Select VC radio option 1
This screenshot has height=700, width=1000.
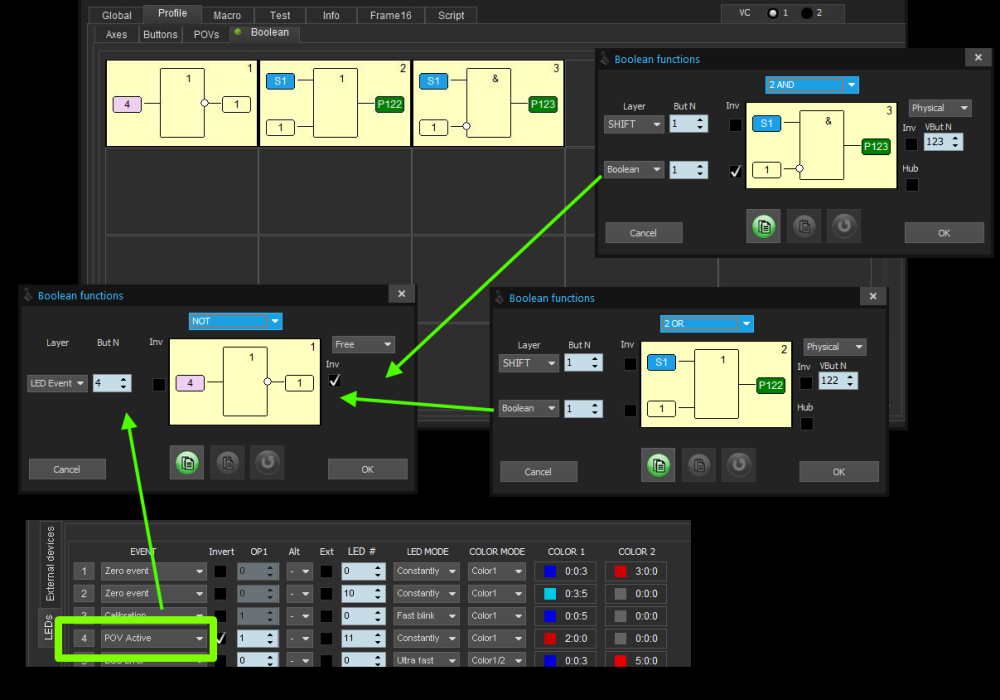tap(773, 13)
